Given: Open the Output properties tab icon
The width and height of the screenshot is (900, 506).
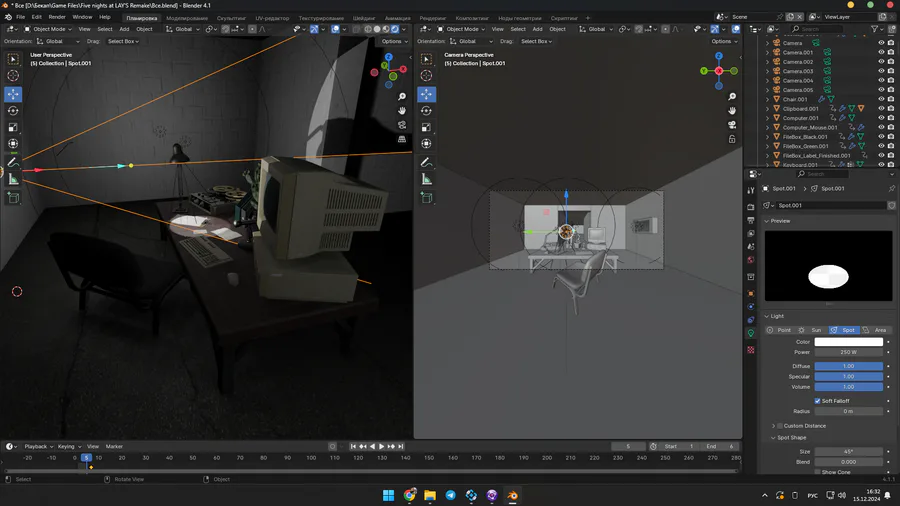Looking at the screenshot, I should tap(751, 220).
